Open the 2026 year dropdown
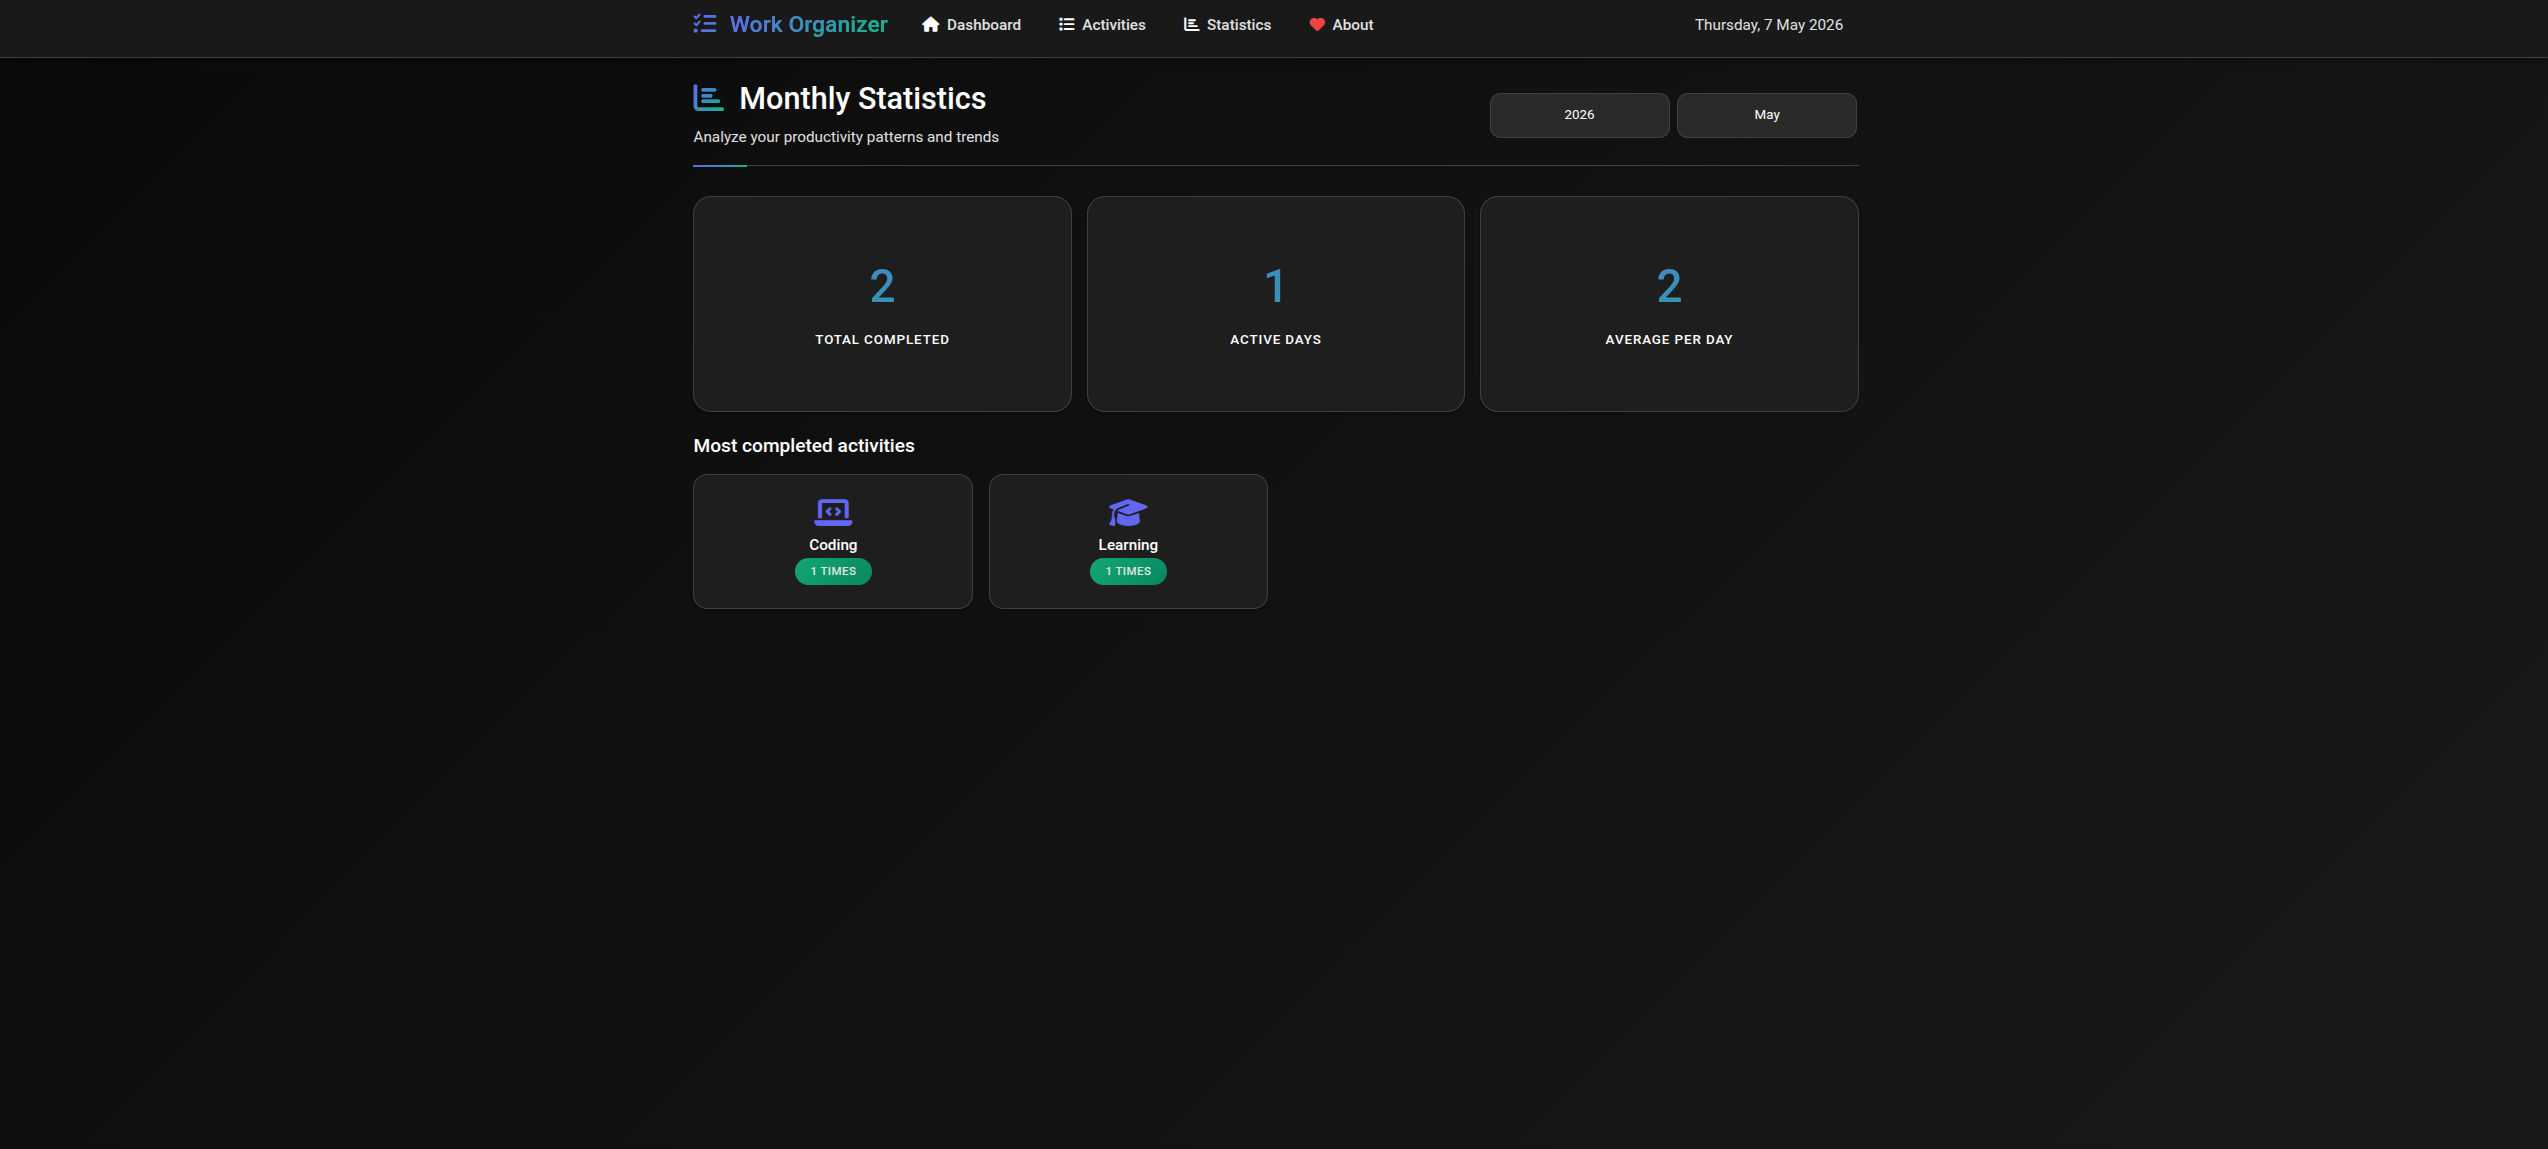2548x1149 pixels. tap(1579, 115)
